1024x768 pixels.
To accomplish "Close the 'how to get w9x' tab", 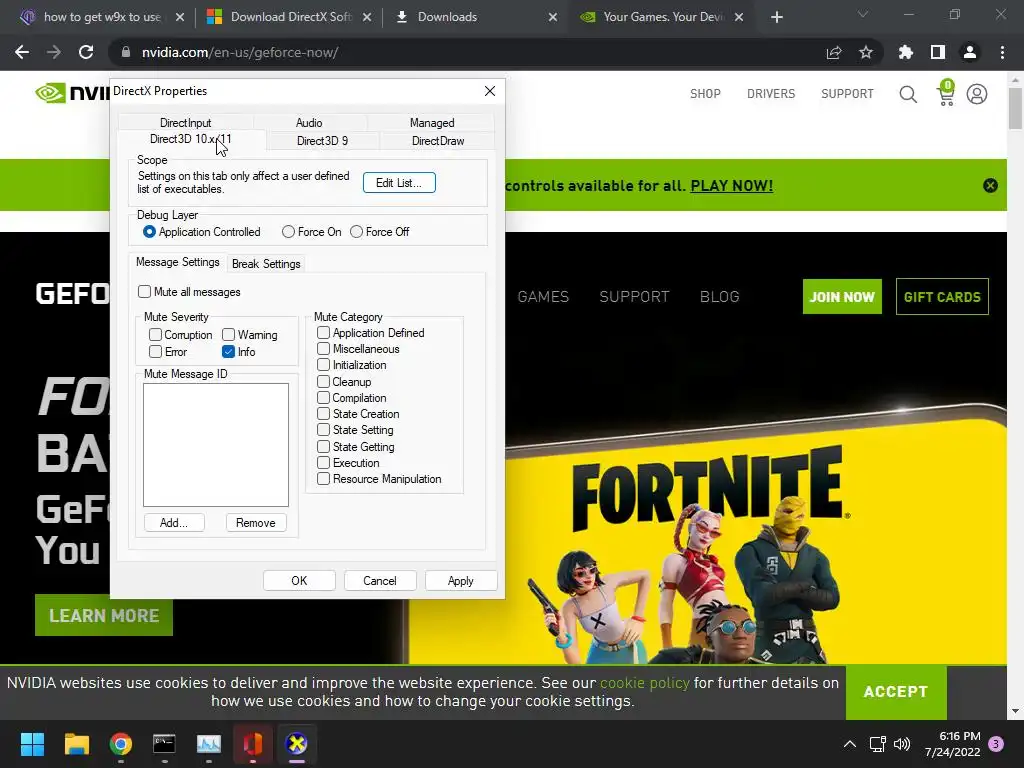I will click(180, 17).
